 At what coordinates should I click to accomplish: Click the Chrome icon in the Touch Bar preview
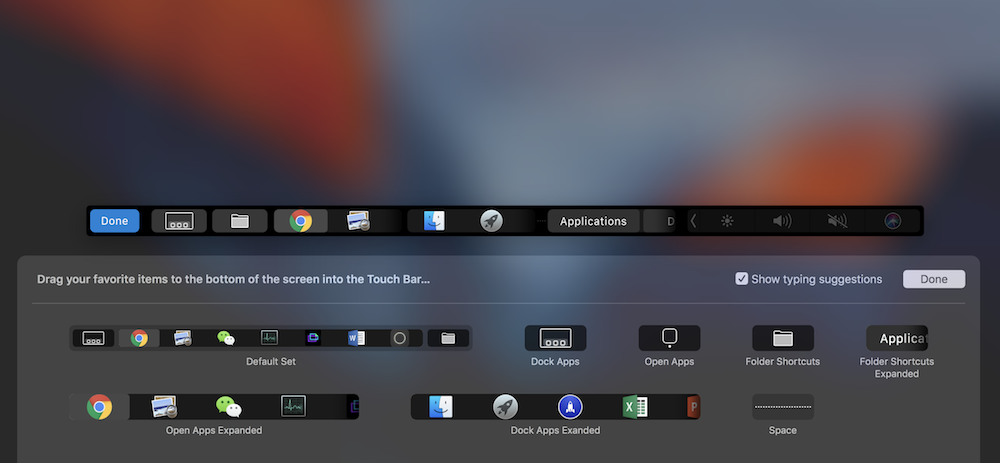(300, 221)
